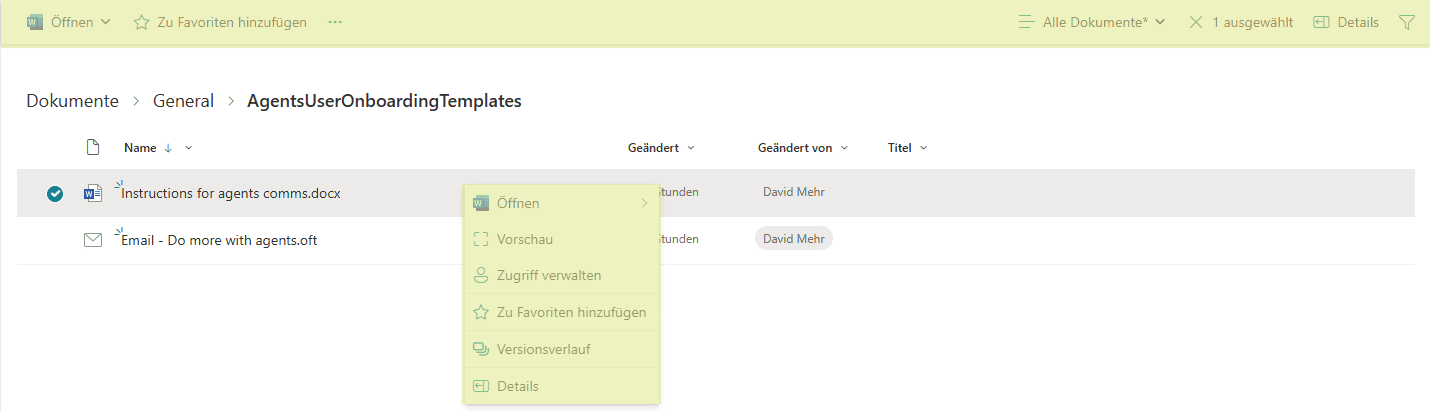Click the more options ellipsis in toolbar
The image size is (1430, 412).
pyautogui.click(x=335, y=22)
